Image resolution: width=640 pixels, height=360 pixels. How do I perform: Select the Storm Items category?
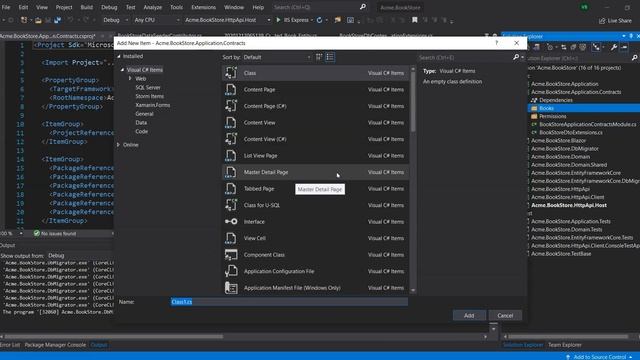[x=149, y=96]
